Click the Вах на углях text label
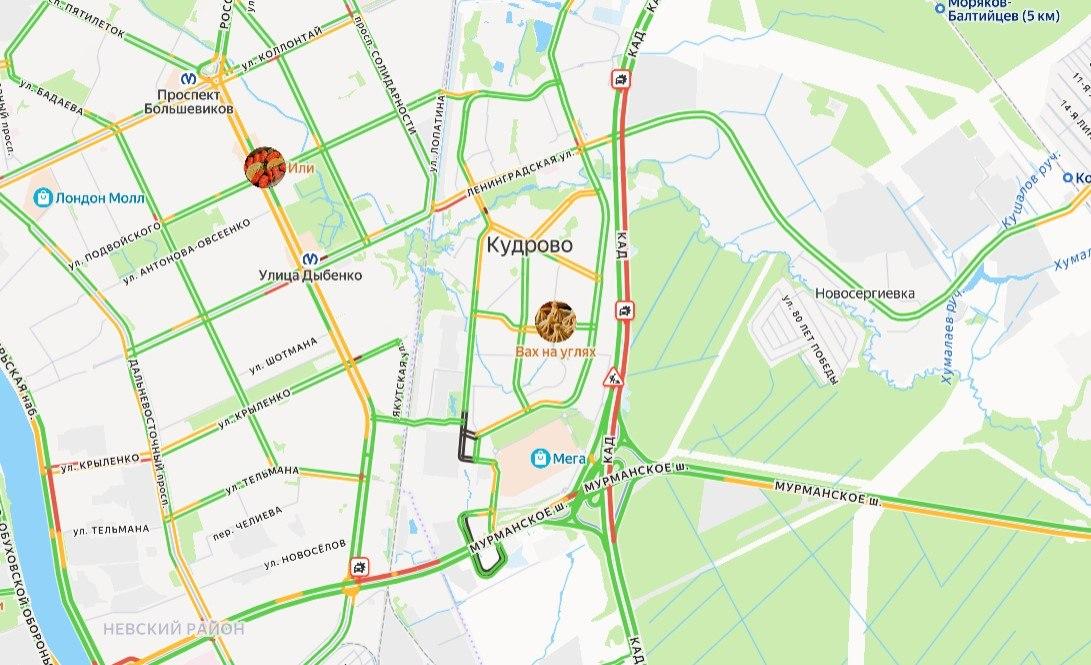Image resolution: width=1091 pixels, height=665 pixels. point(555,352)
